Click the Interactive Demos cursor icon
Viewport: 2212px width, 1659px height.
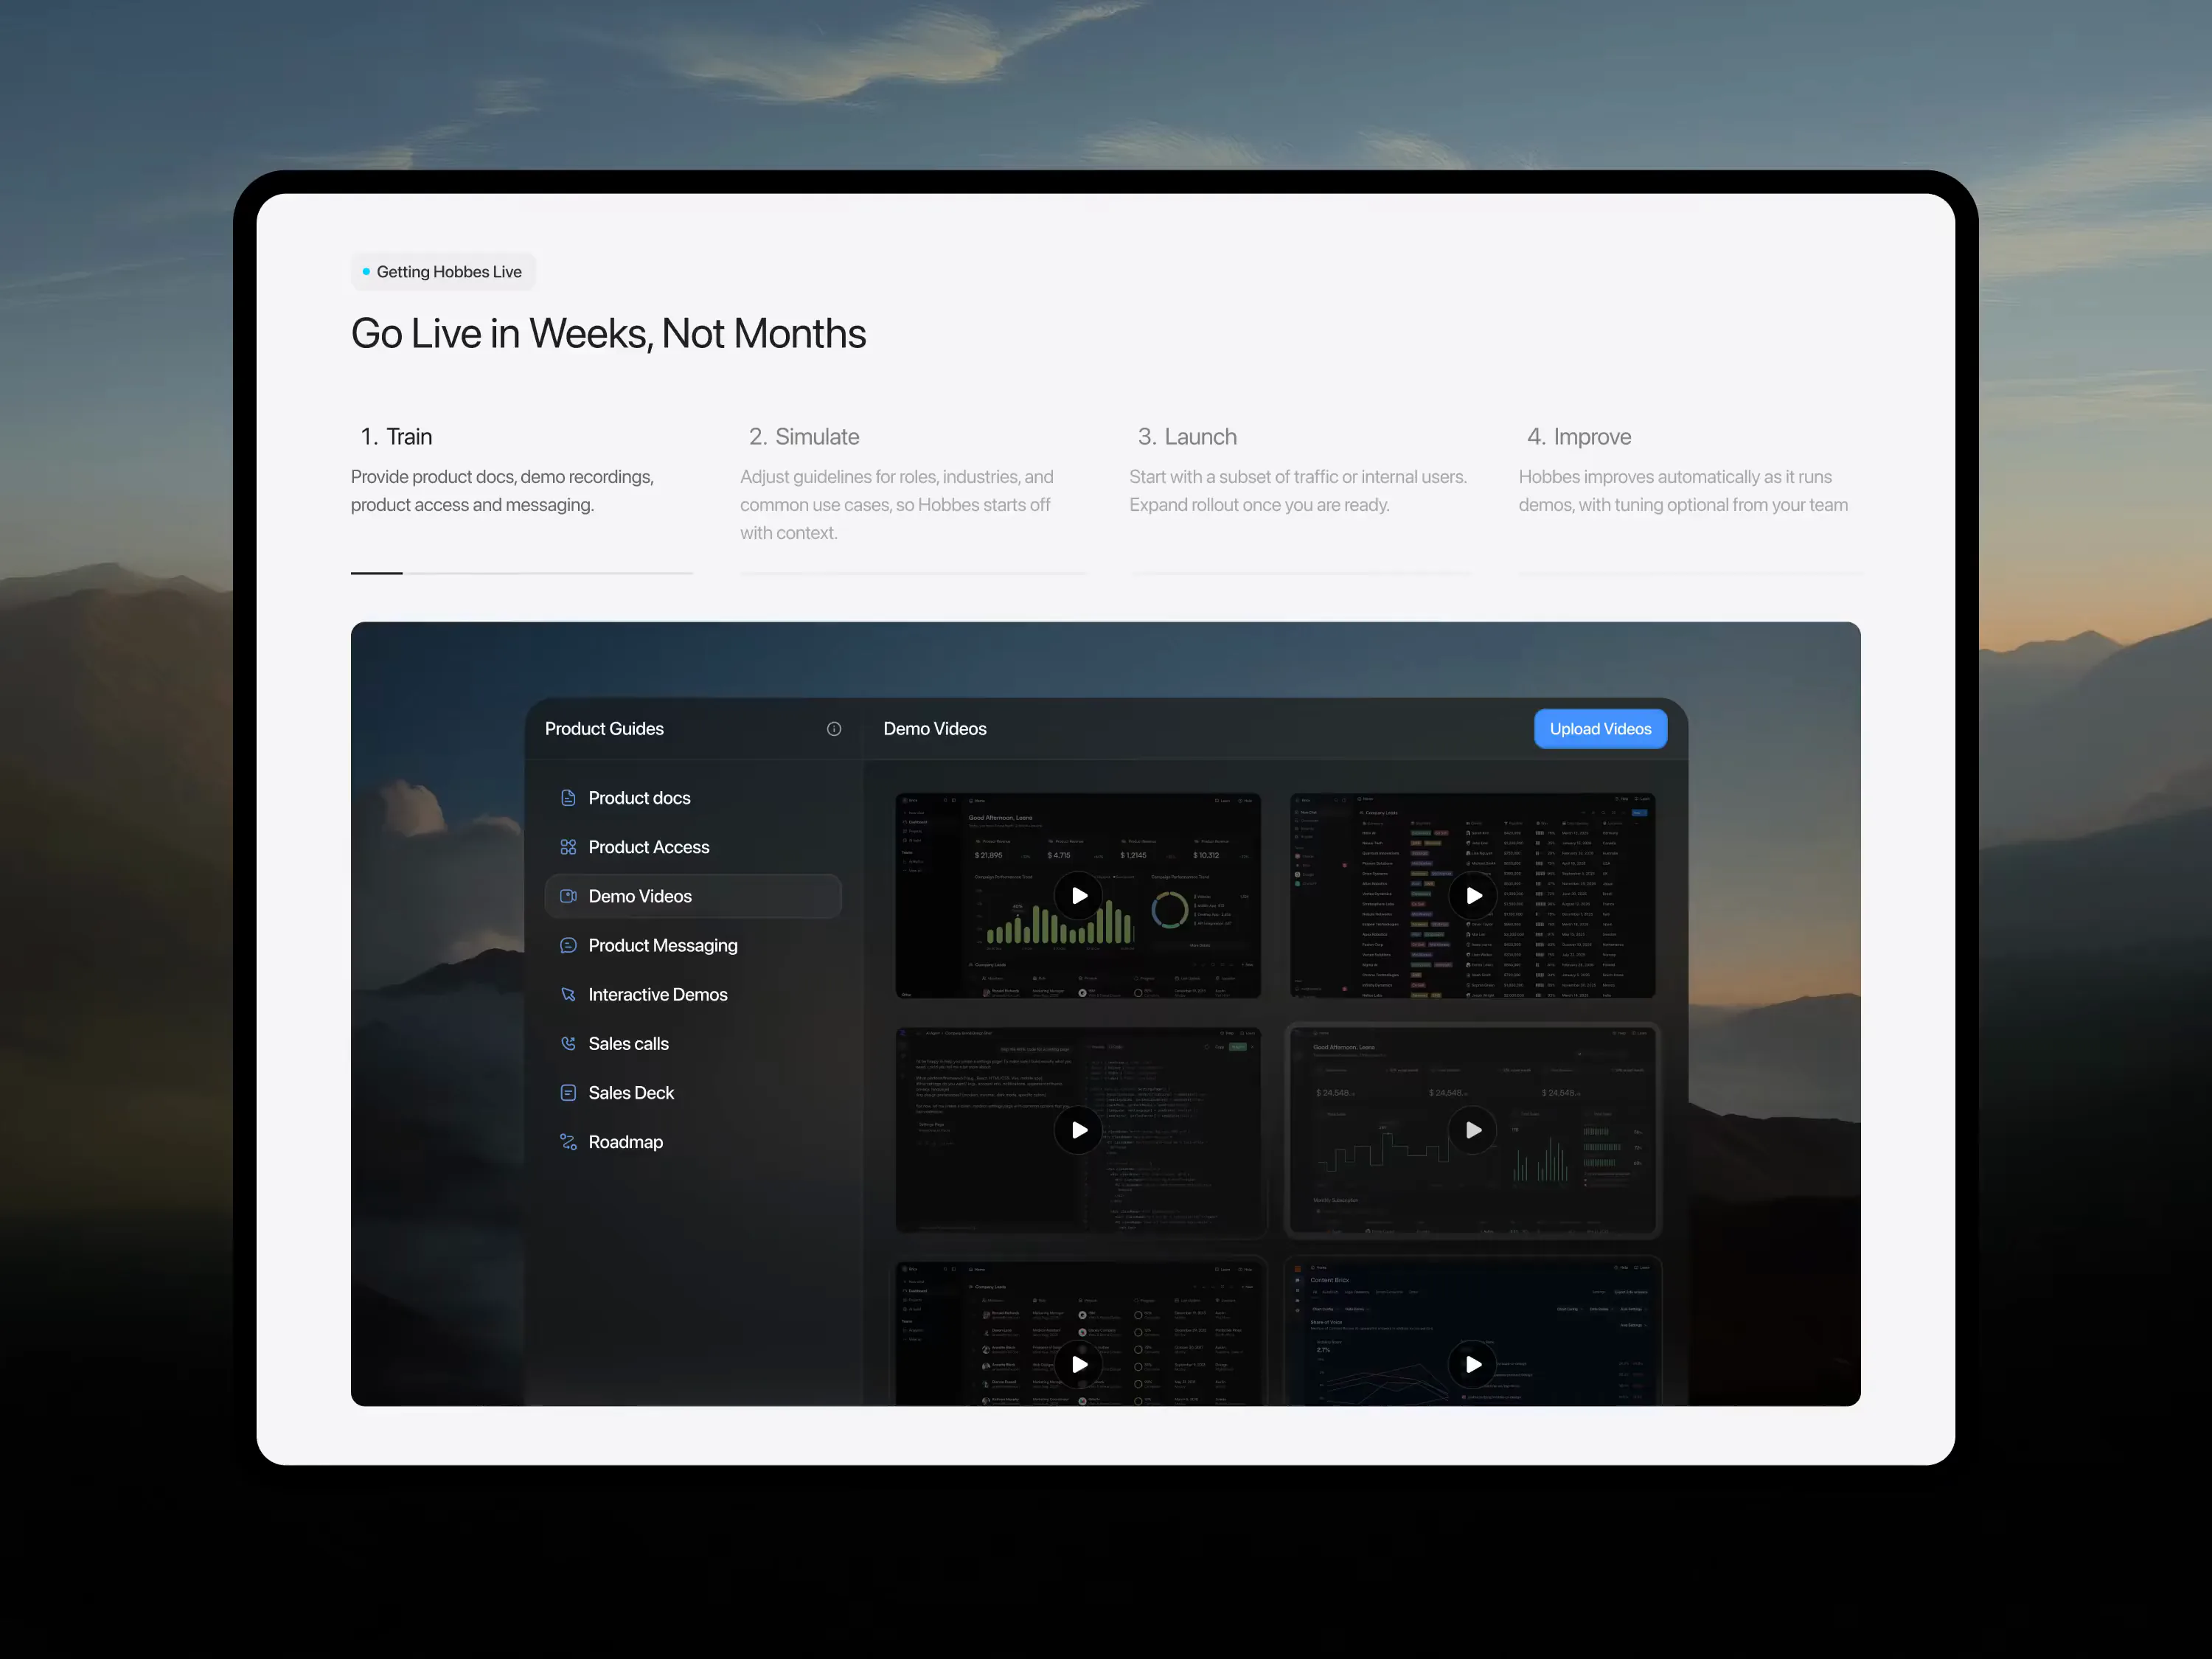tap(568, 994)
